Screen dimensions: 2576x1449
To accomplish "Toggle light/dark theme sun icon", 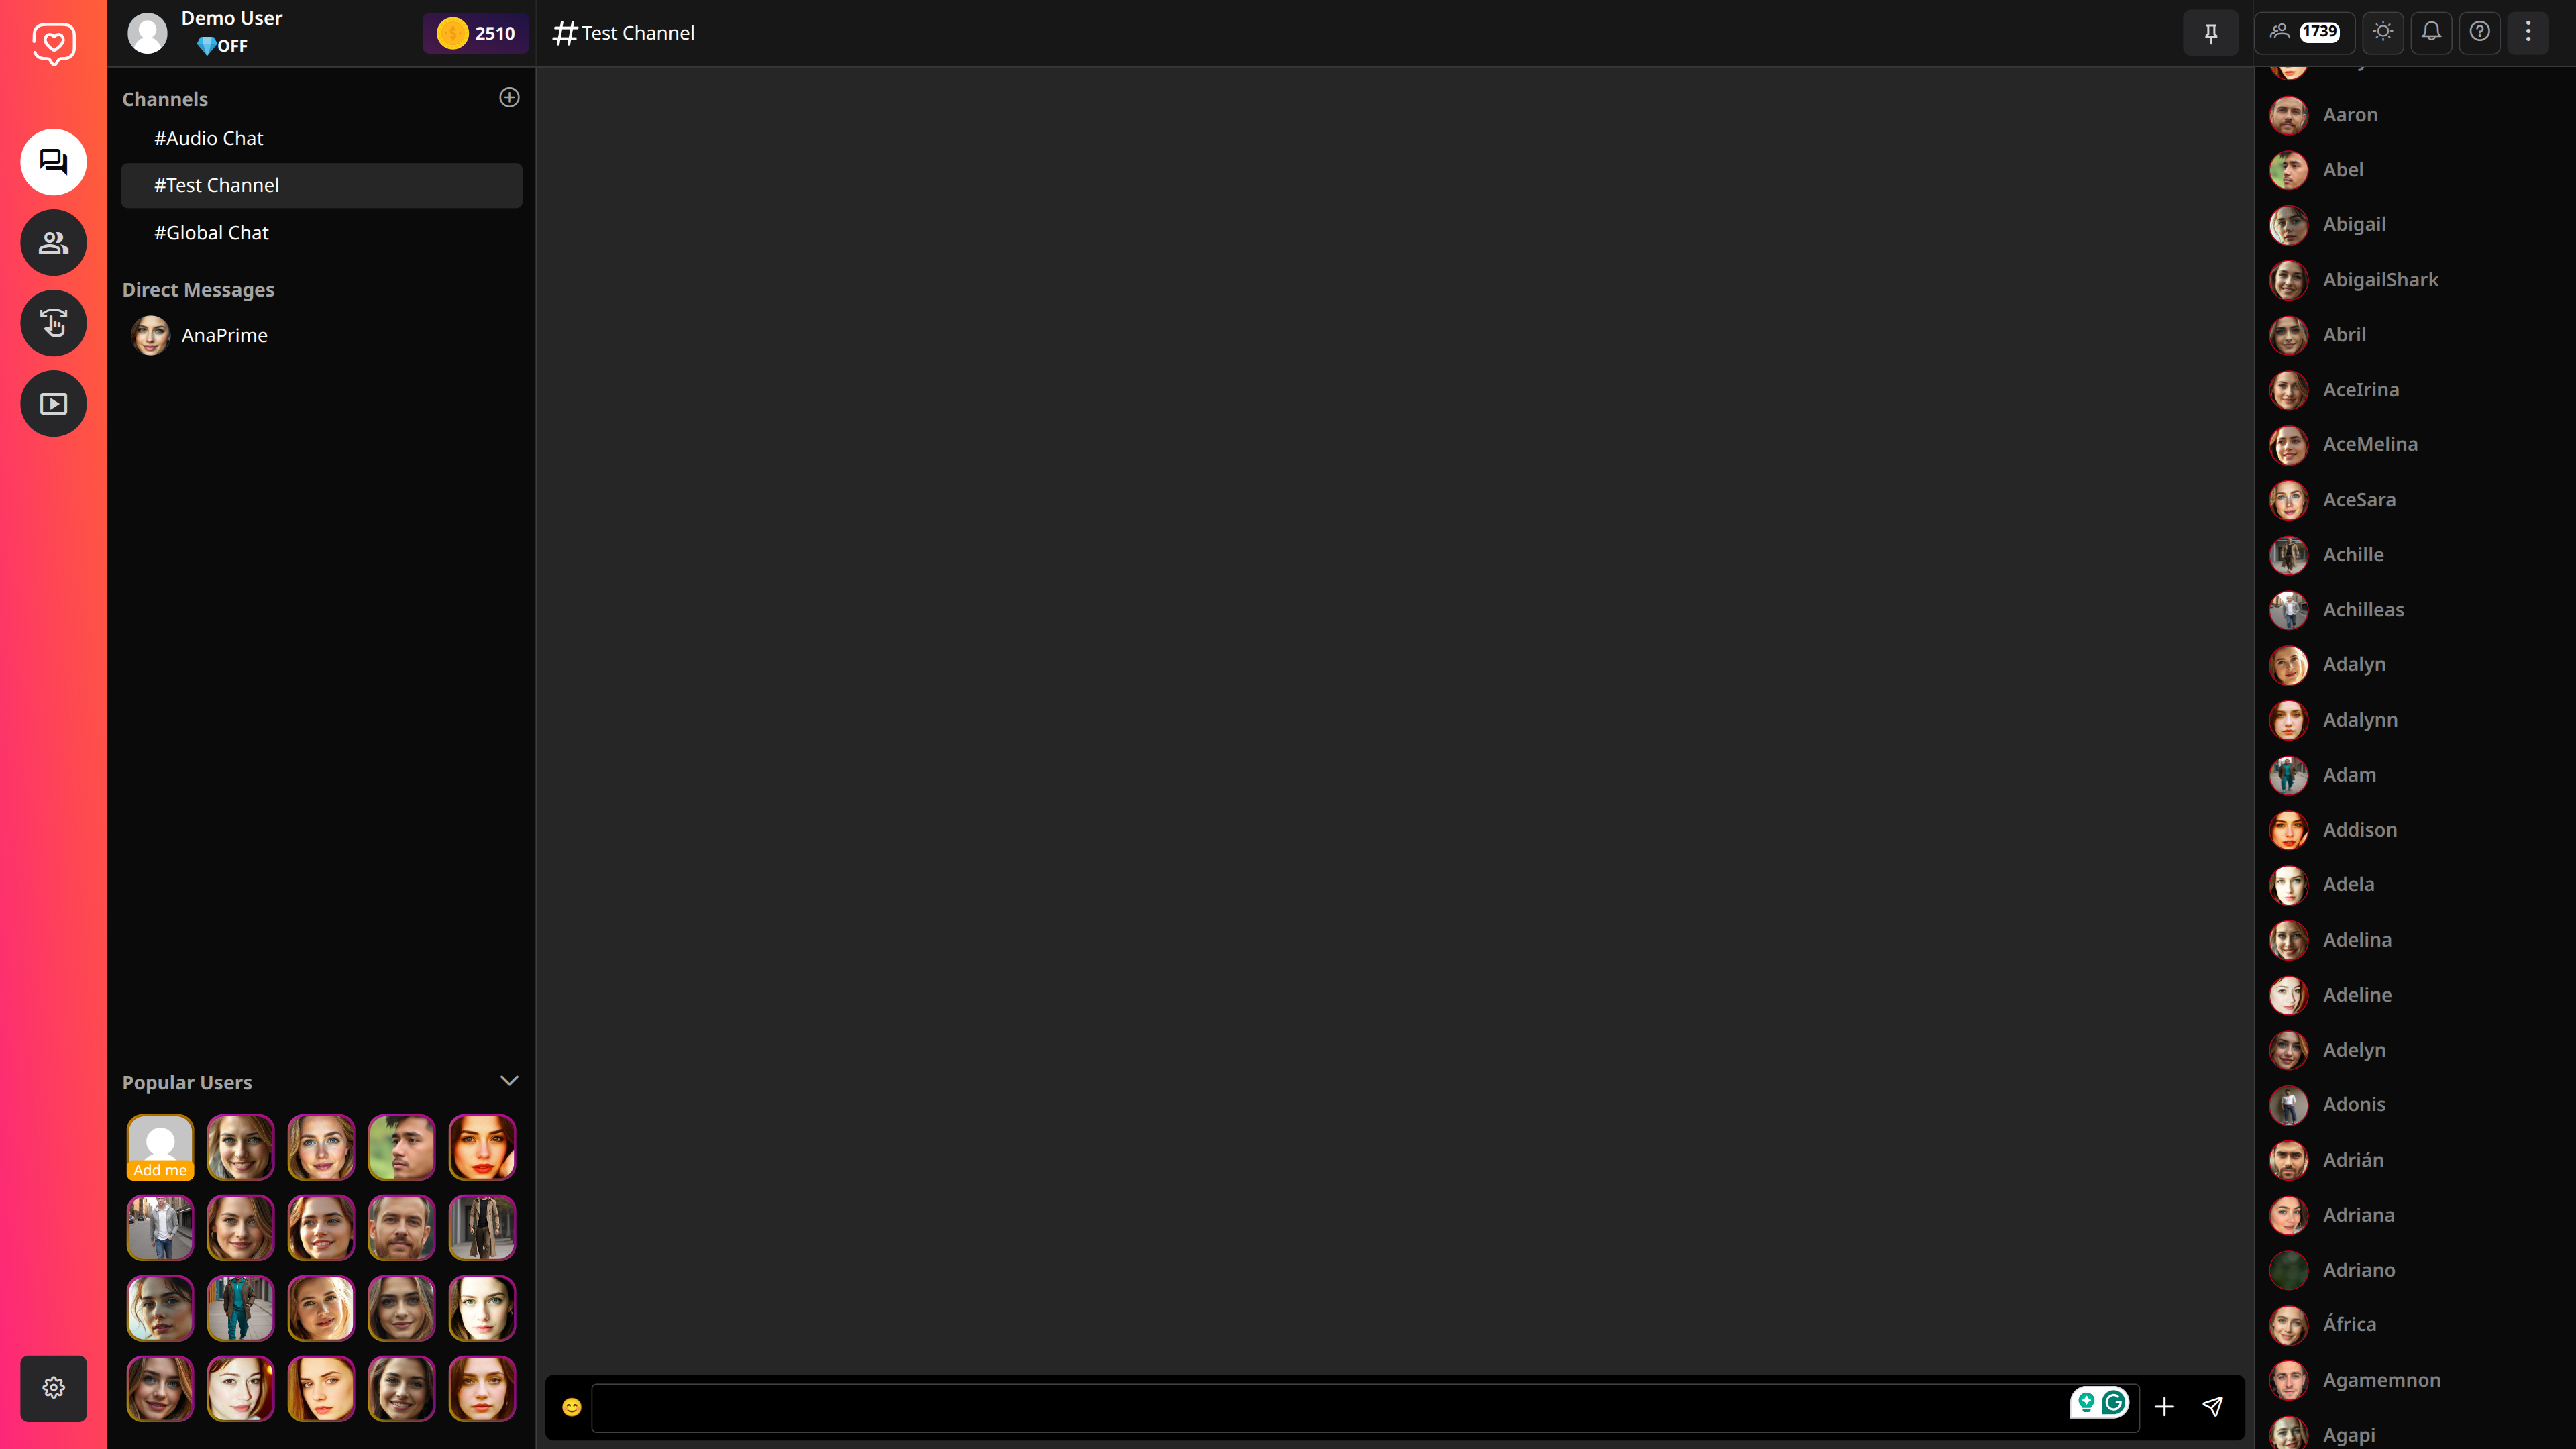I will [2383, 32].
